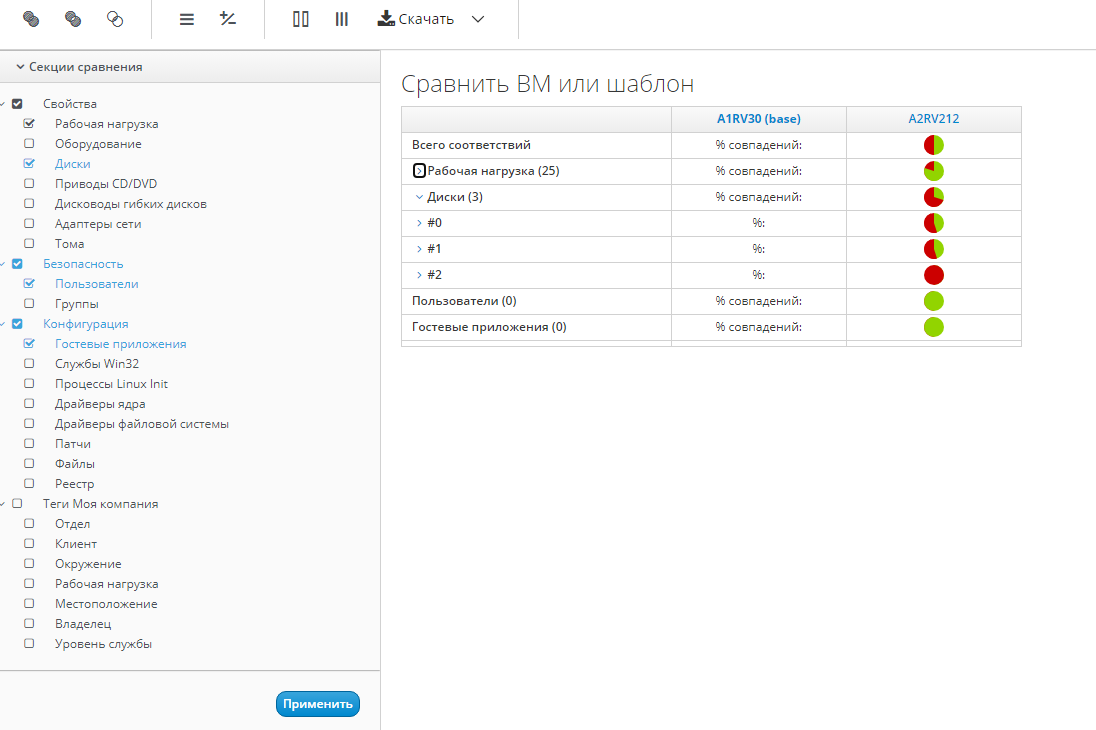The height and width of the screenshot is (730, 1096).
Task: Expand disk #1 row details
Action: (x=419, y=249)
